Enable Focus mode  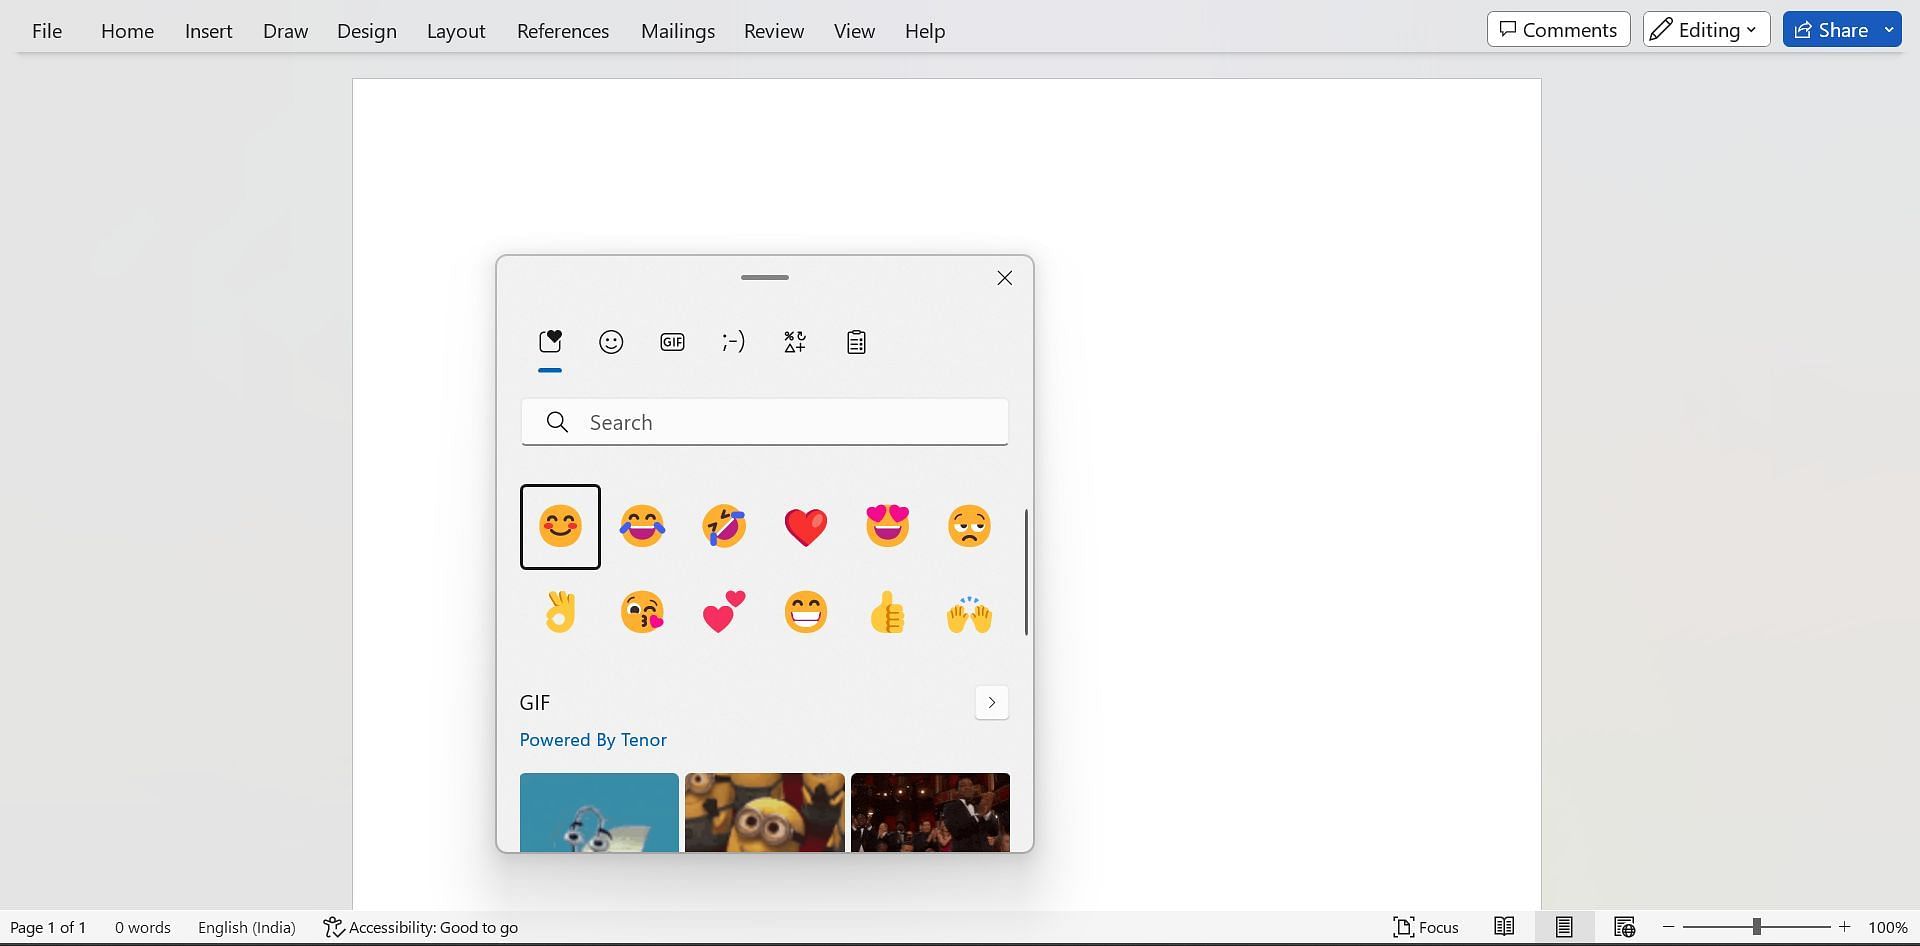tap(1426, 927)
